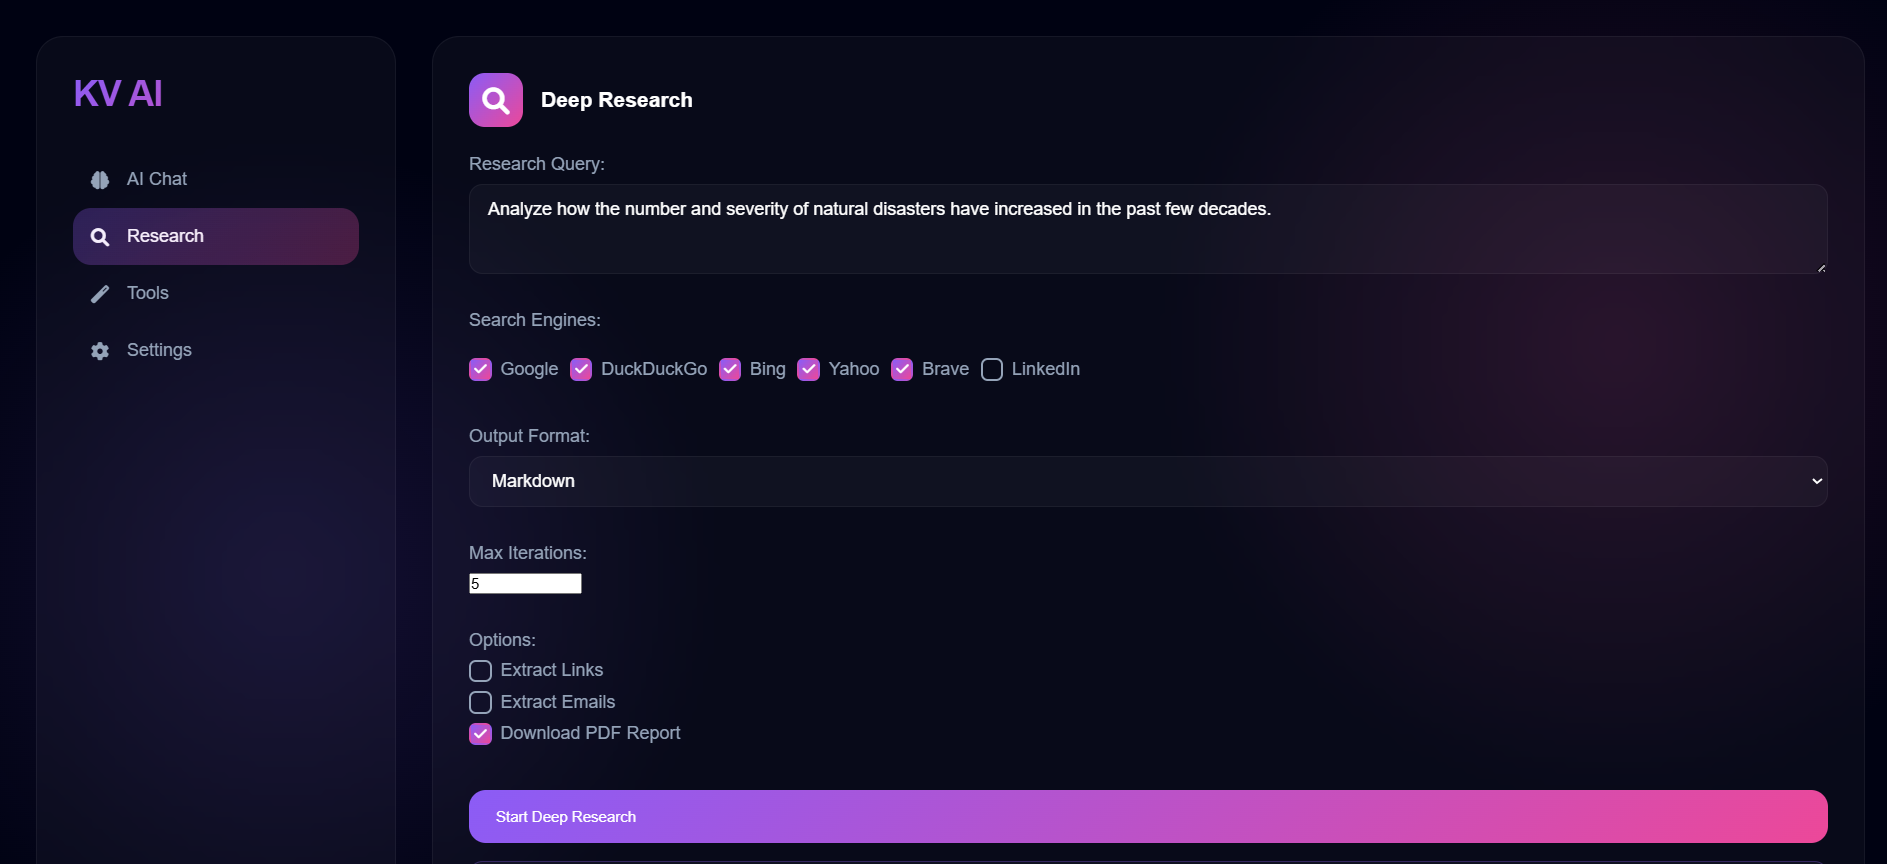Click the brain icon beside AI Chat
Viewport: 1887px width, 864px height.
pyautogui.click(x=100, y=180)
